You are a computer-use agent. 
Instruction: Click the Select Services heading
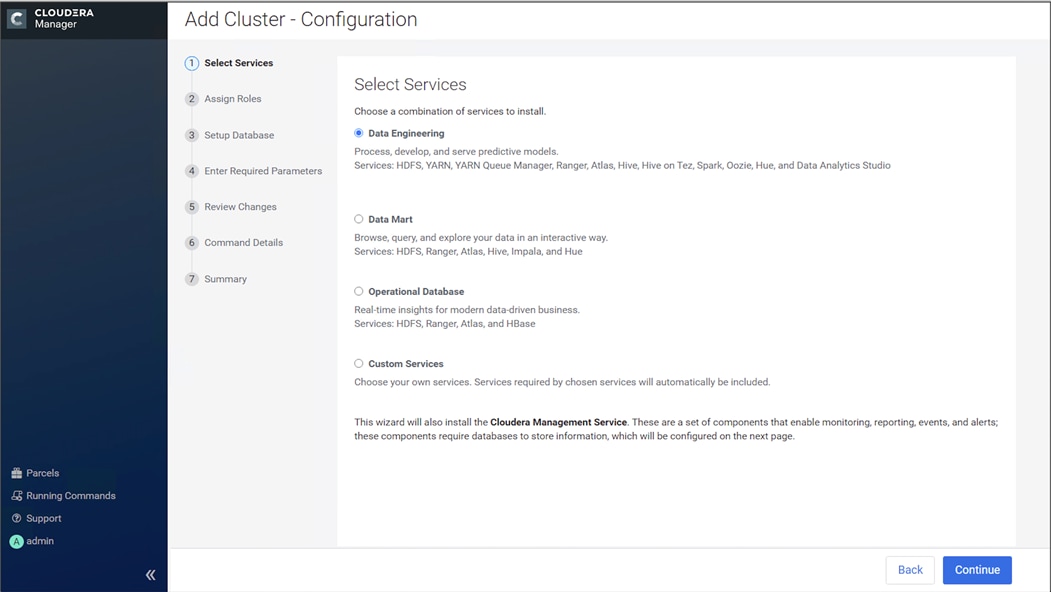[x=410, y=84]
